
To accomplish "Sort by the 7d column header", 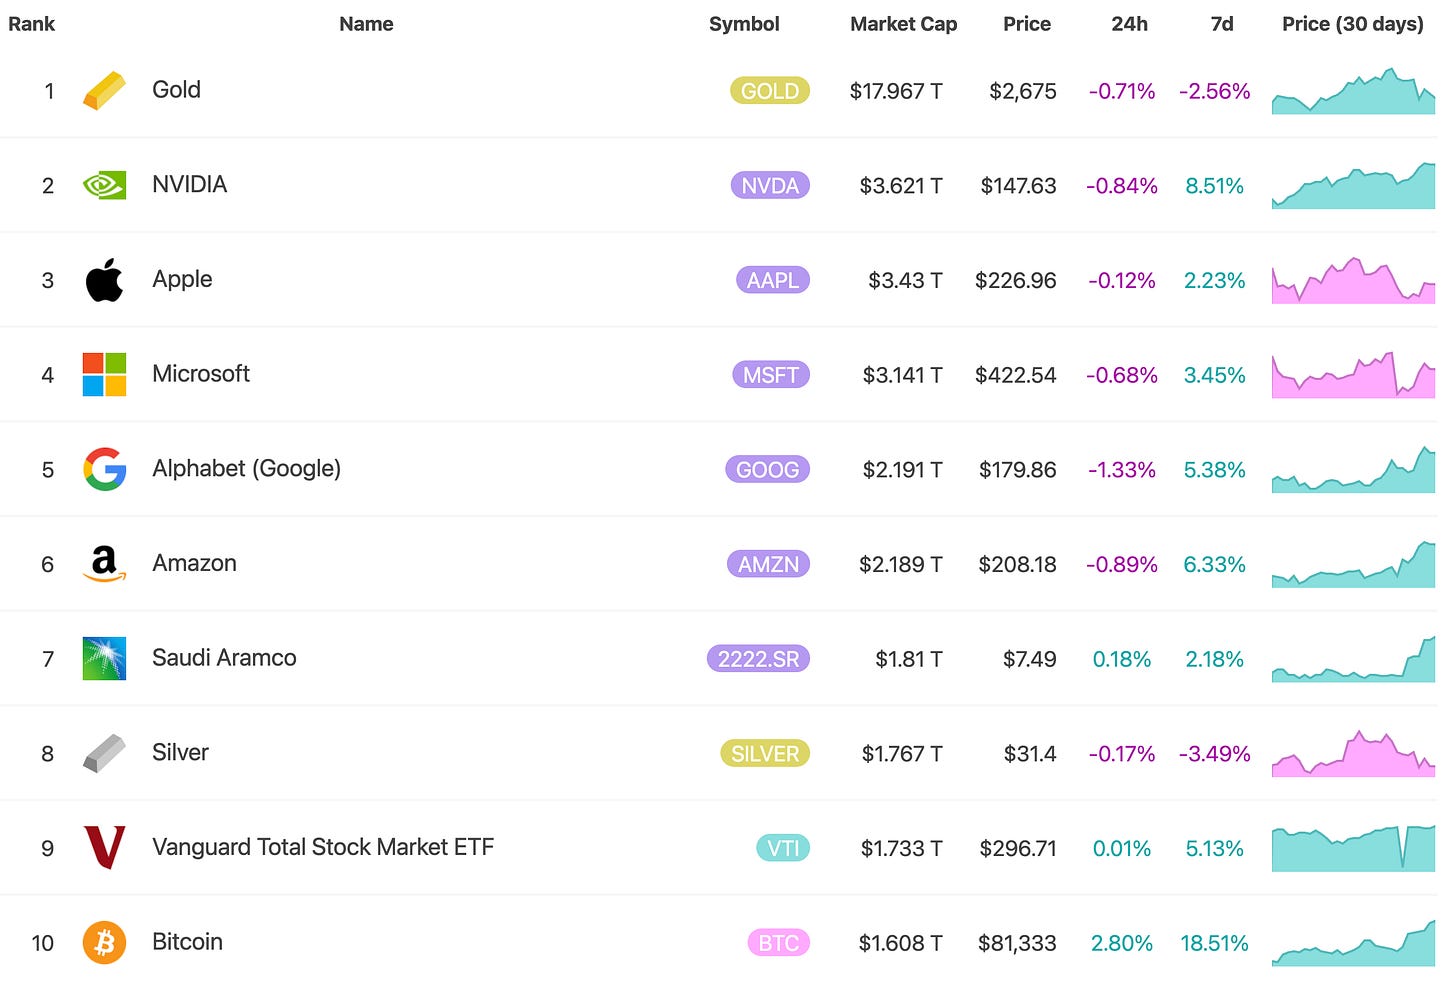I will click(1222, 24).
